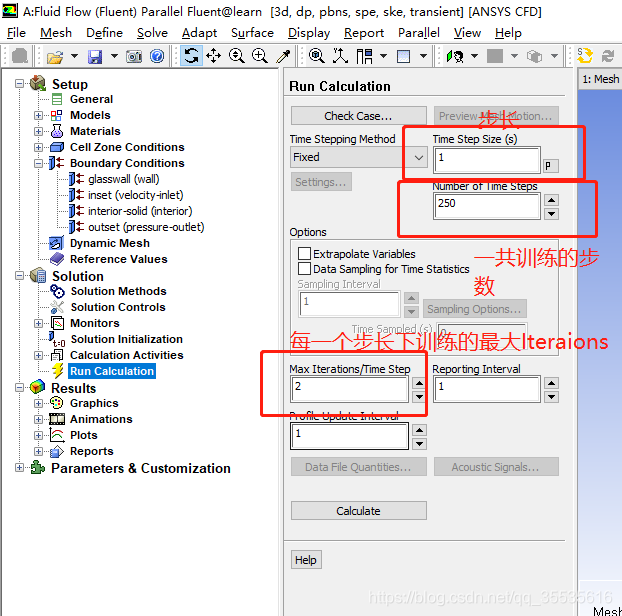Click the Acoustic Signals button
The image size is (622, 616).
(x=496, y=467)
